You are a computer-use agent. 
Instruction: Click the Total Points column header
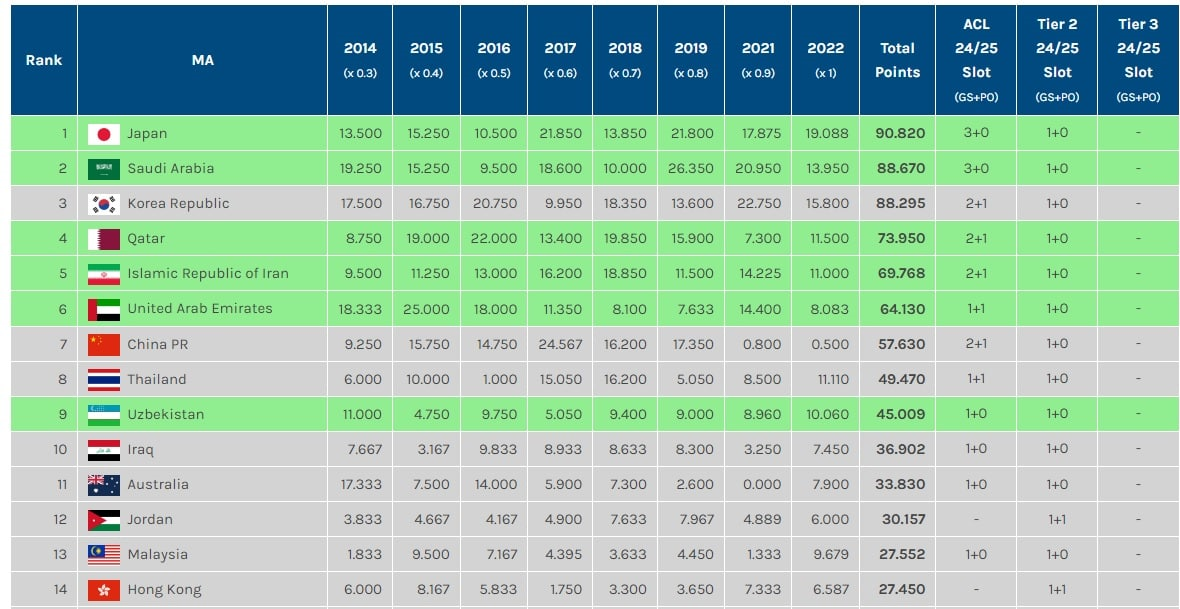[897, 60]
